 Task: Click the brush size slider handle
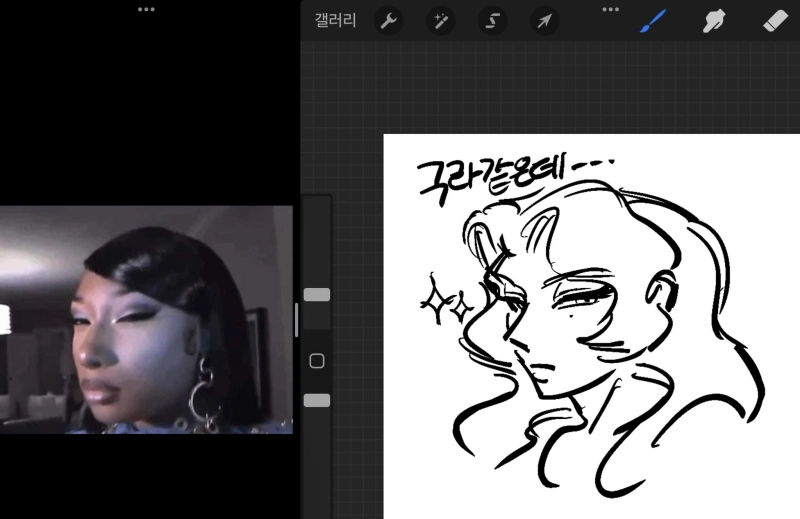point(317,295)
